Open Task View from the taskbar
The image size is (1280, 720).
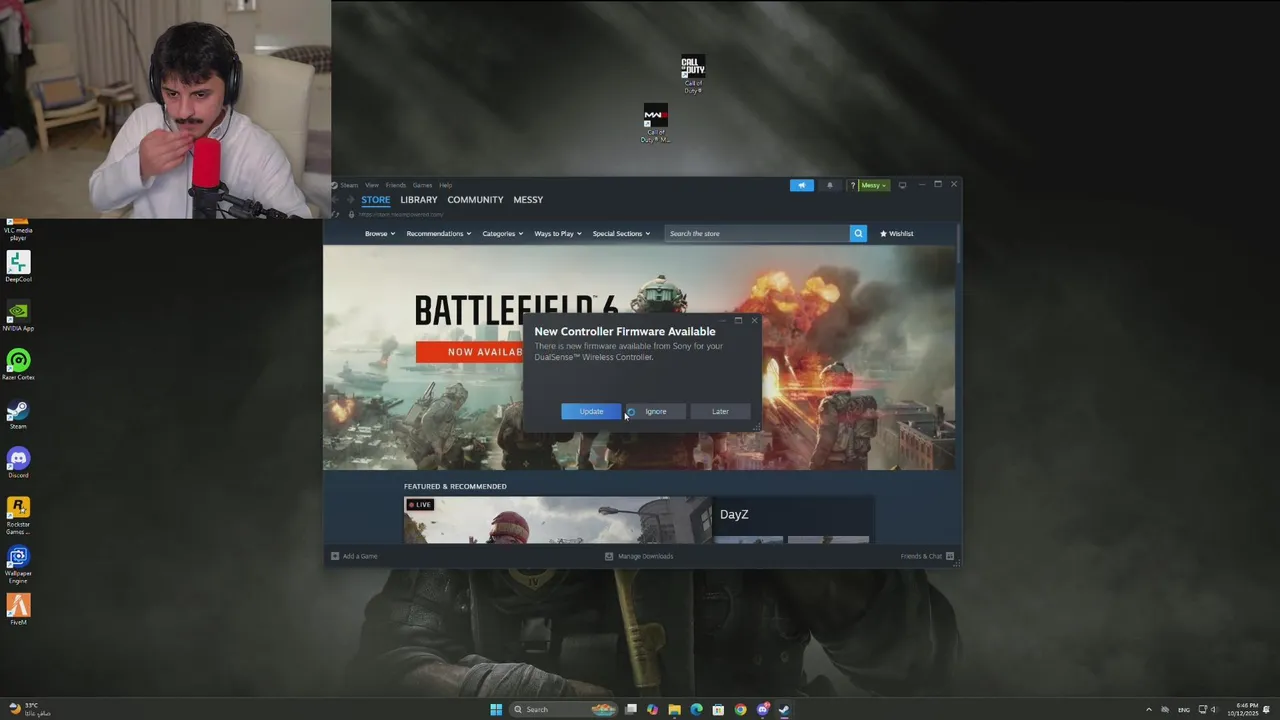tap(631, 710)
